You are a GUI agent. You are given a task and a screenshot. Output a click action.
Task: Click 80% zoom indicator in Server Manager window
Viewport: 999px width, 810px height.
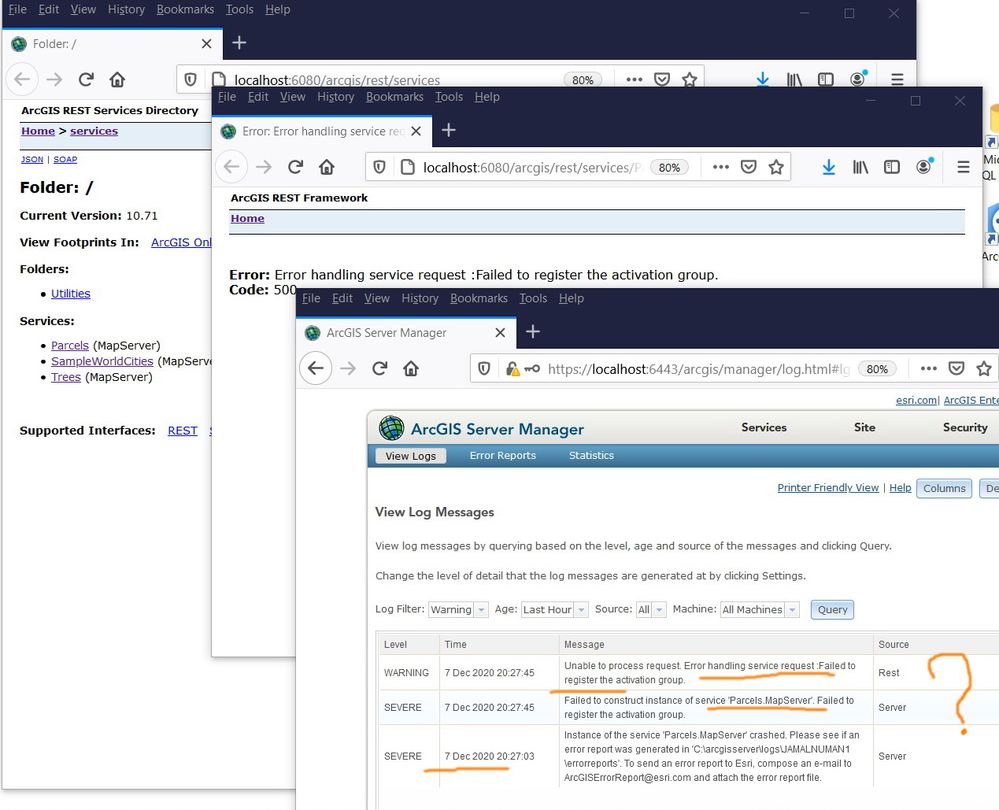877,369
